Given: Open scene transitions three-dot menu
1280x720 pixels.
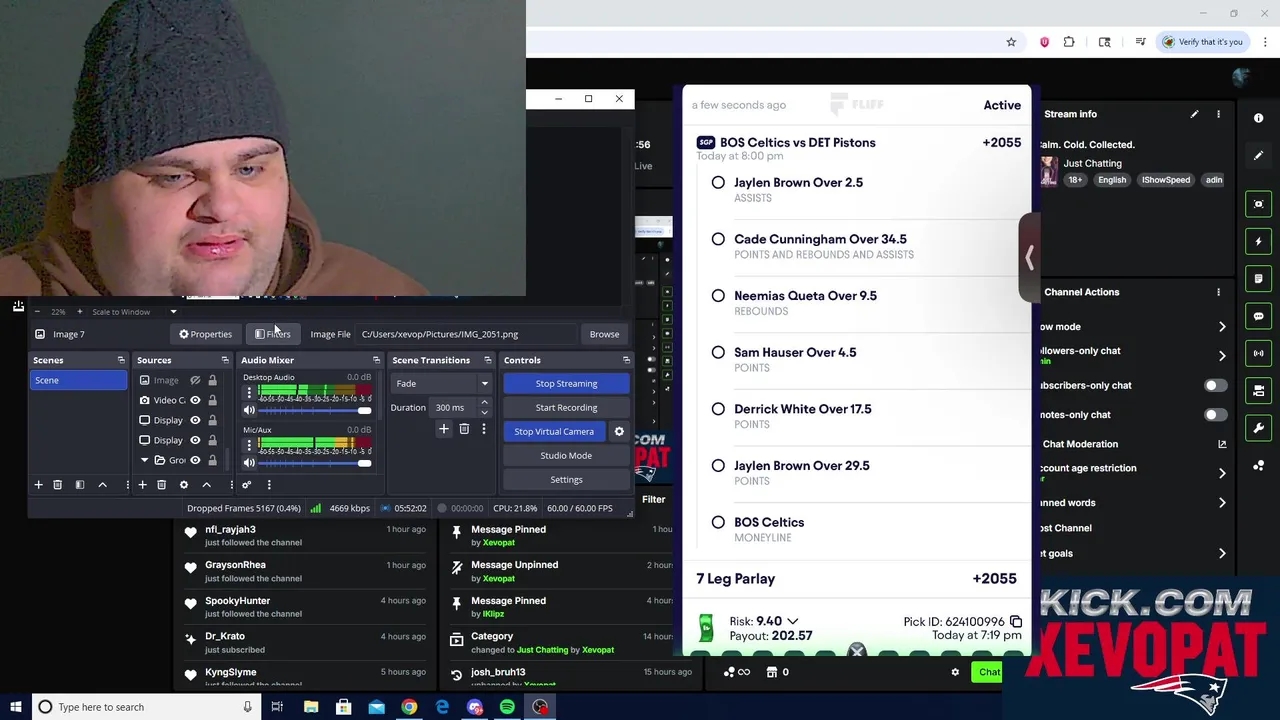Looking at the screenshot, I should (x=484, y=429).
